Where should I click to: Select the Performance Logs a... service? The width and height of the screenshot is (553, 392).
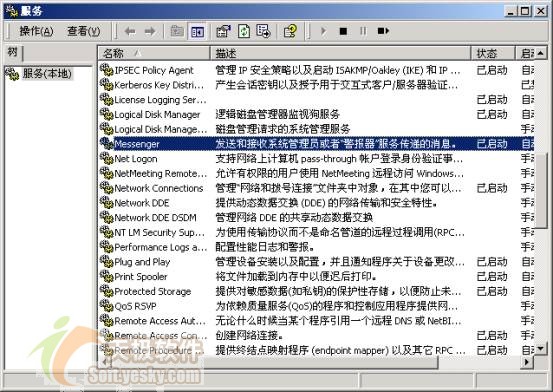point(161,248)
